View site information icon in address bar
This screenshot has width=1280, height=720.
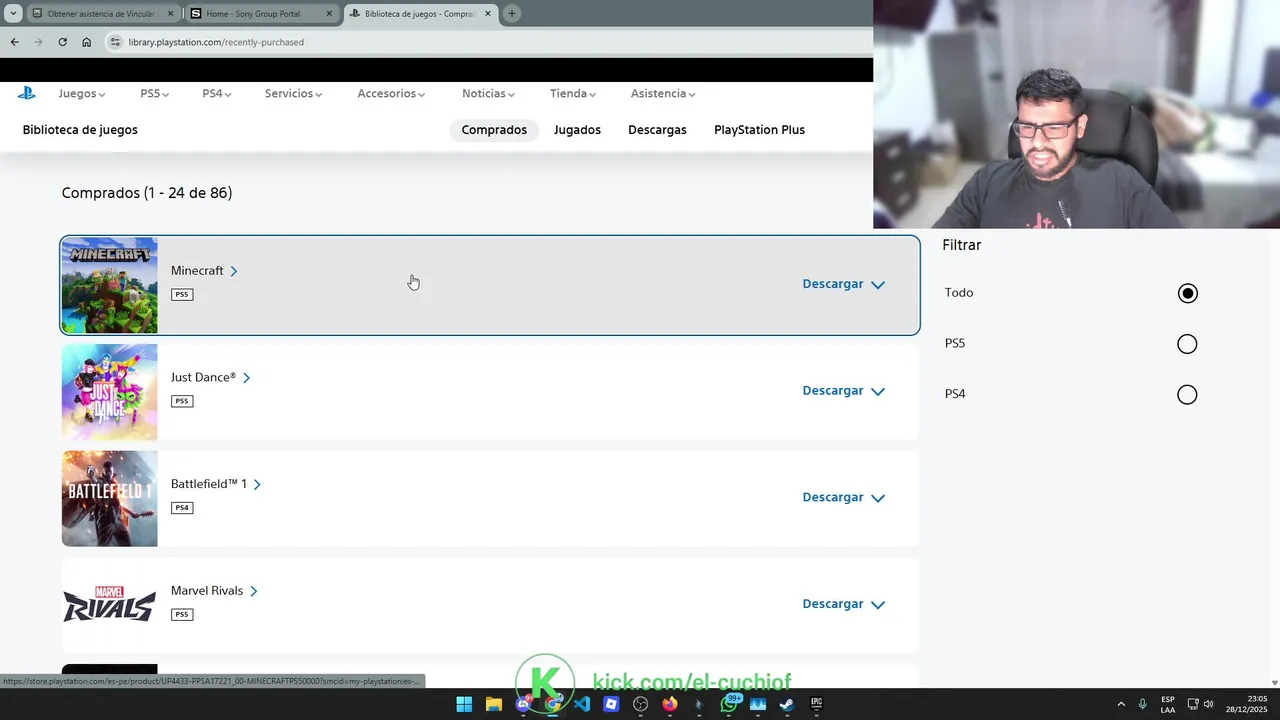[115, 42]
